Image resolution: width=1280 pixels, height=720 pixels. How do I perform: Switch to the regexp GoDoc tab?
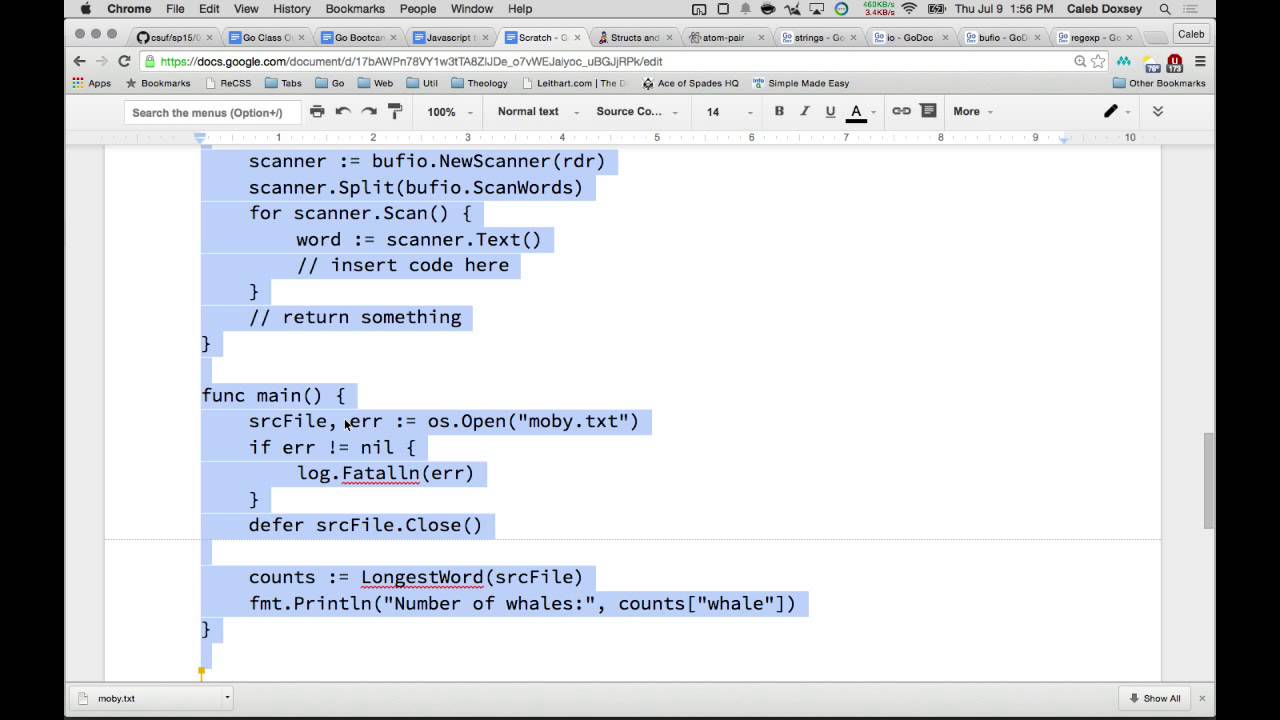(1095, 37)
